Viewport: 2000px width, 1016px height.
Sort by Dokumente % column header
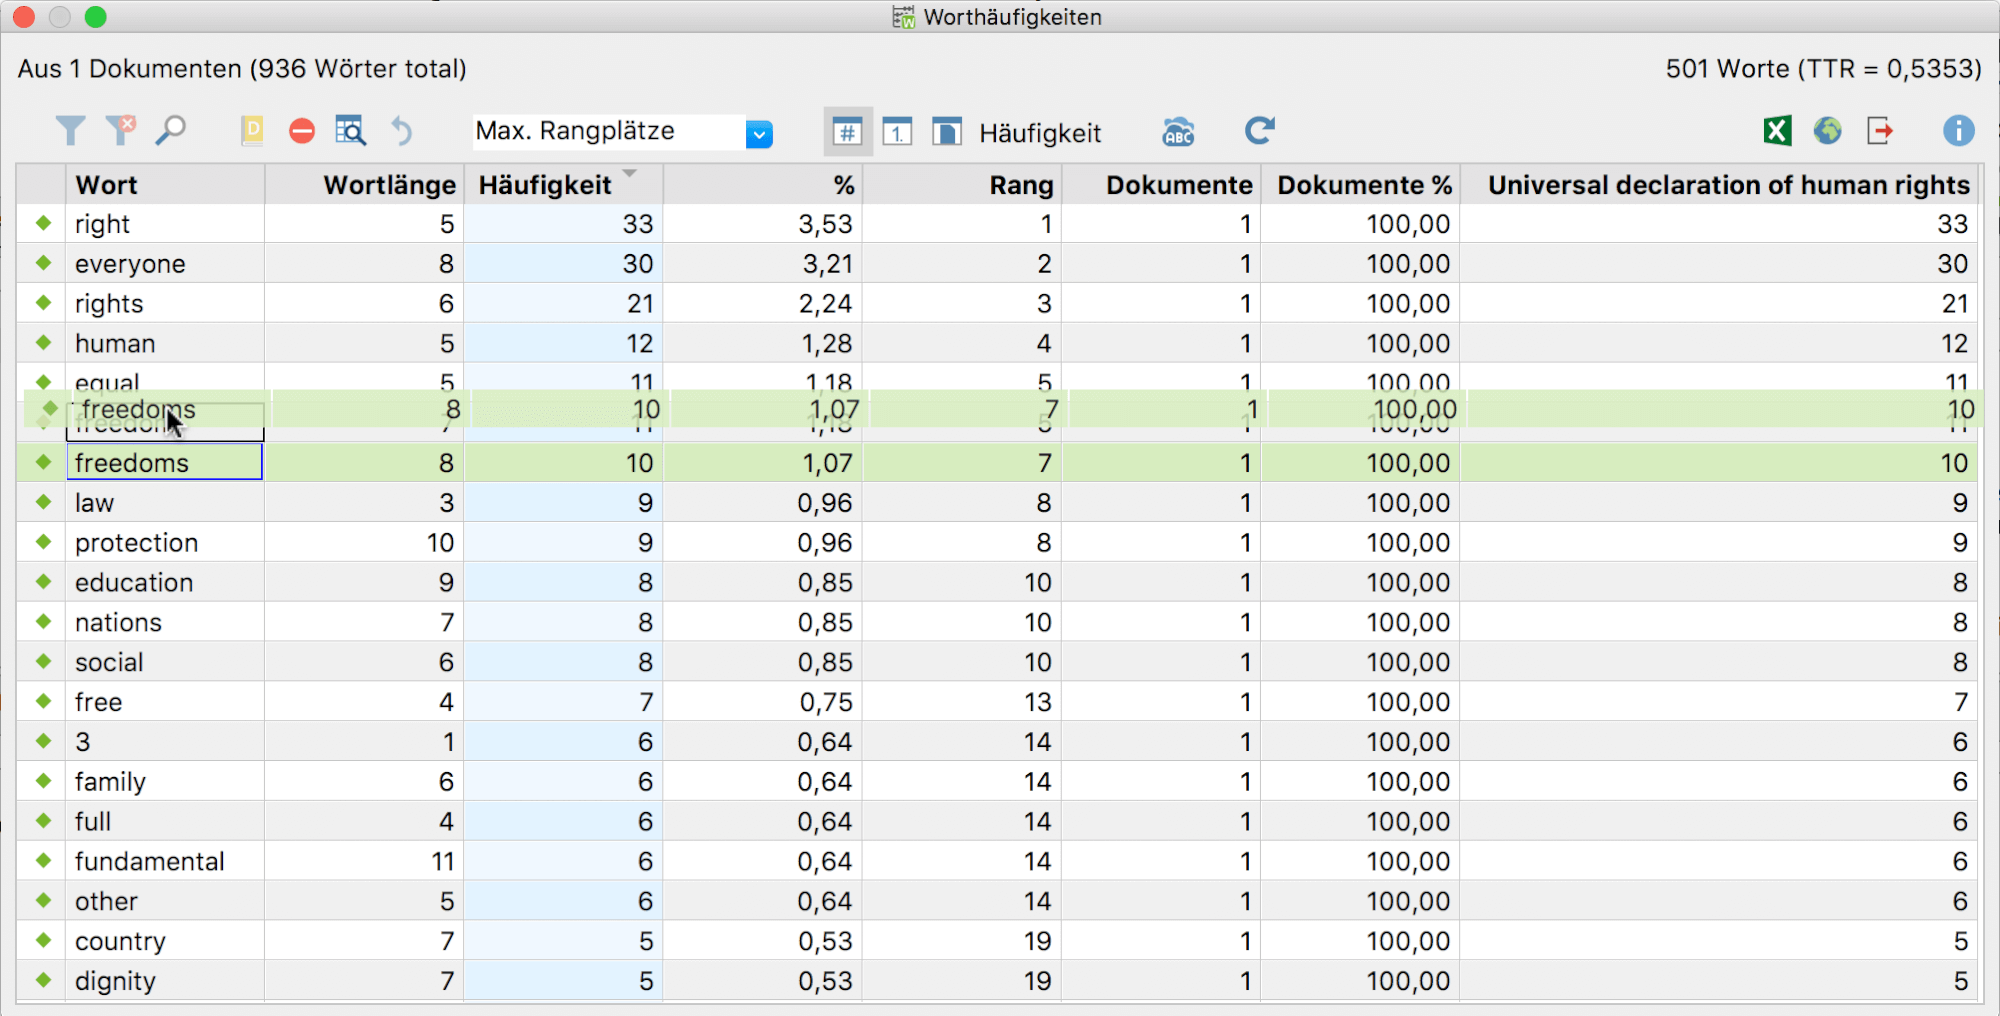click(x=1361, y=185)
